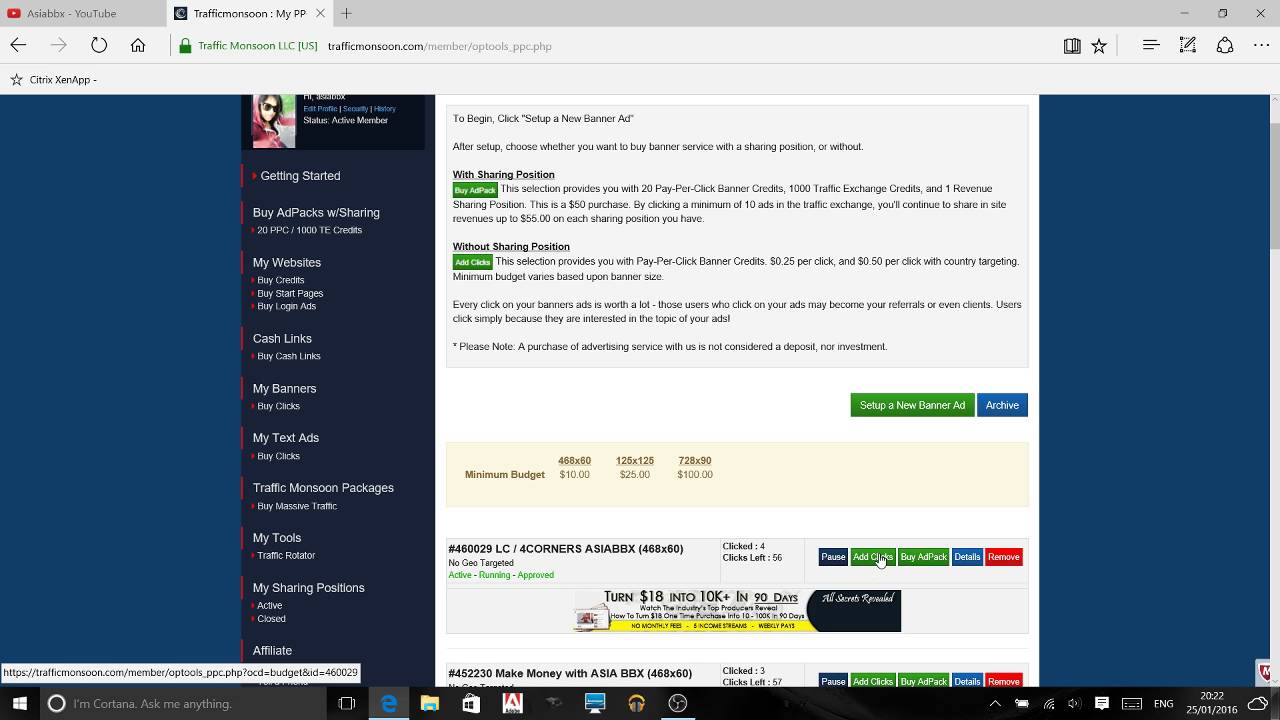Open My Websites sidebar menu
Screen dimensions: 1280x720
click(286, 262)
